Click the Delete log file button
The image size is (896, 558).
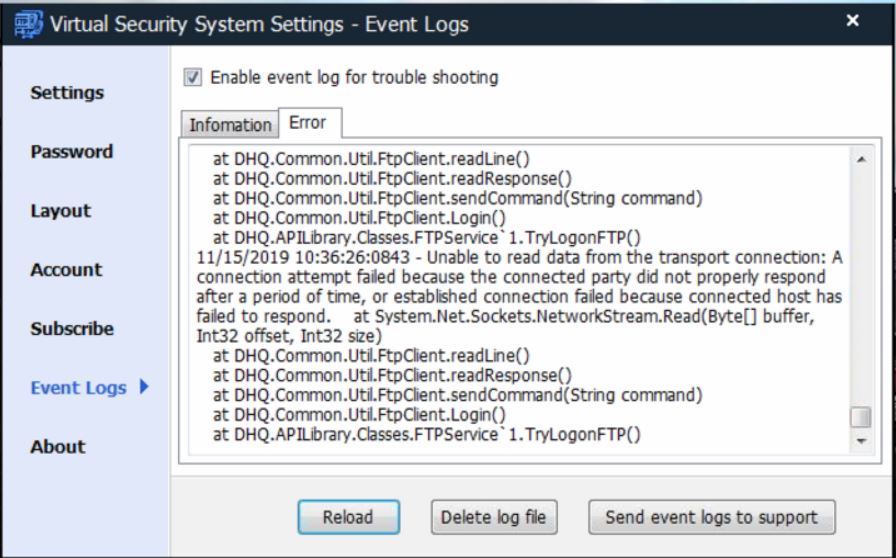[x=494, y=517]
